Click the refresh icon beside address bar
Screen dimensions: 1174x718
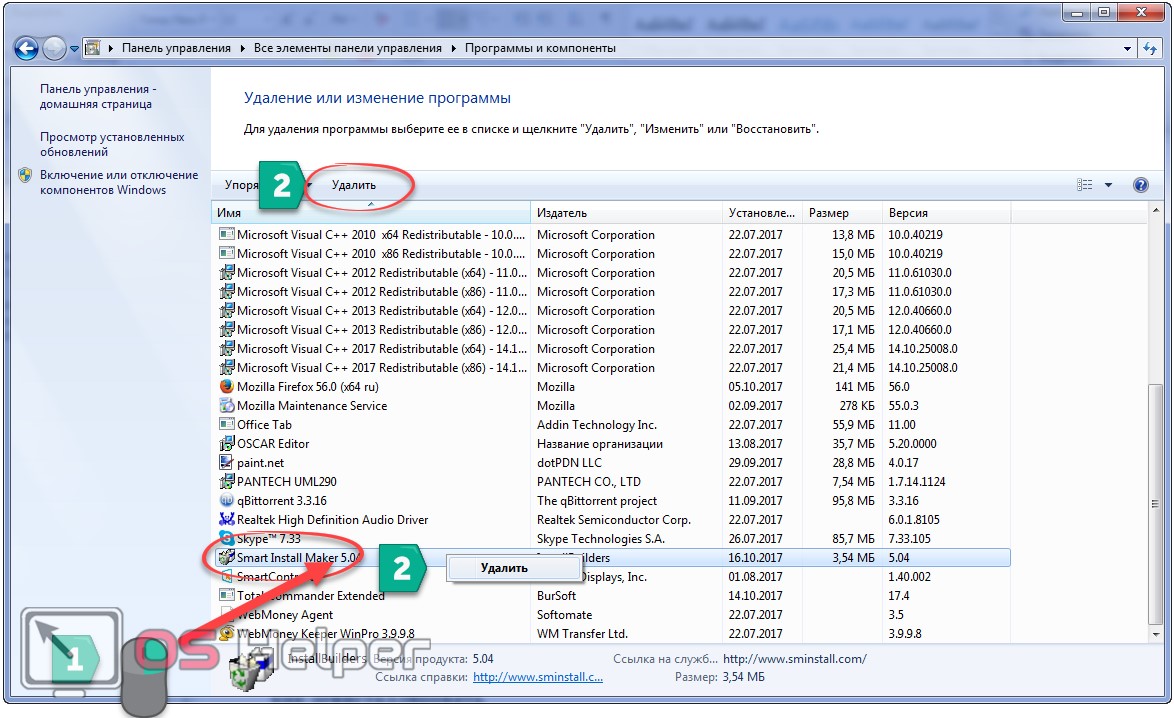point(1150,48)
